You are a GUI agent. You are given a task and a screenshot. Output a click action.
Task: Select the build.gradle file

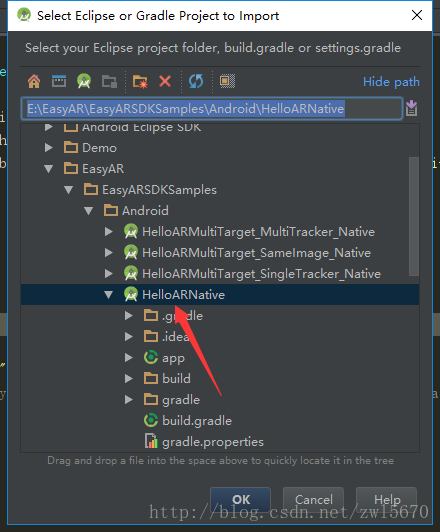(197, 421)
